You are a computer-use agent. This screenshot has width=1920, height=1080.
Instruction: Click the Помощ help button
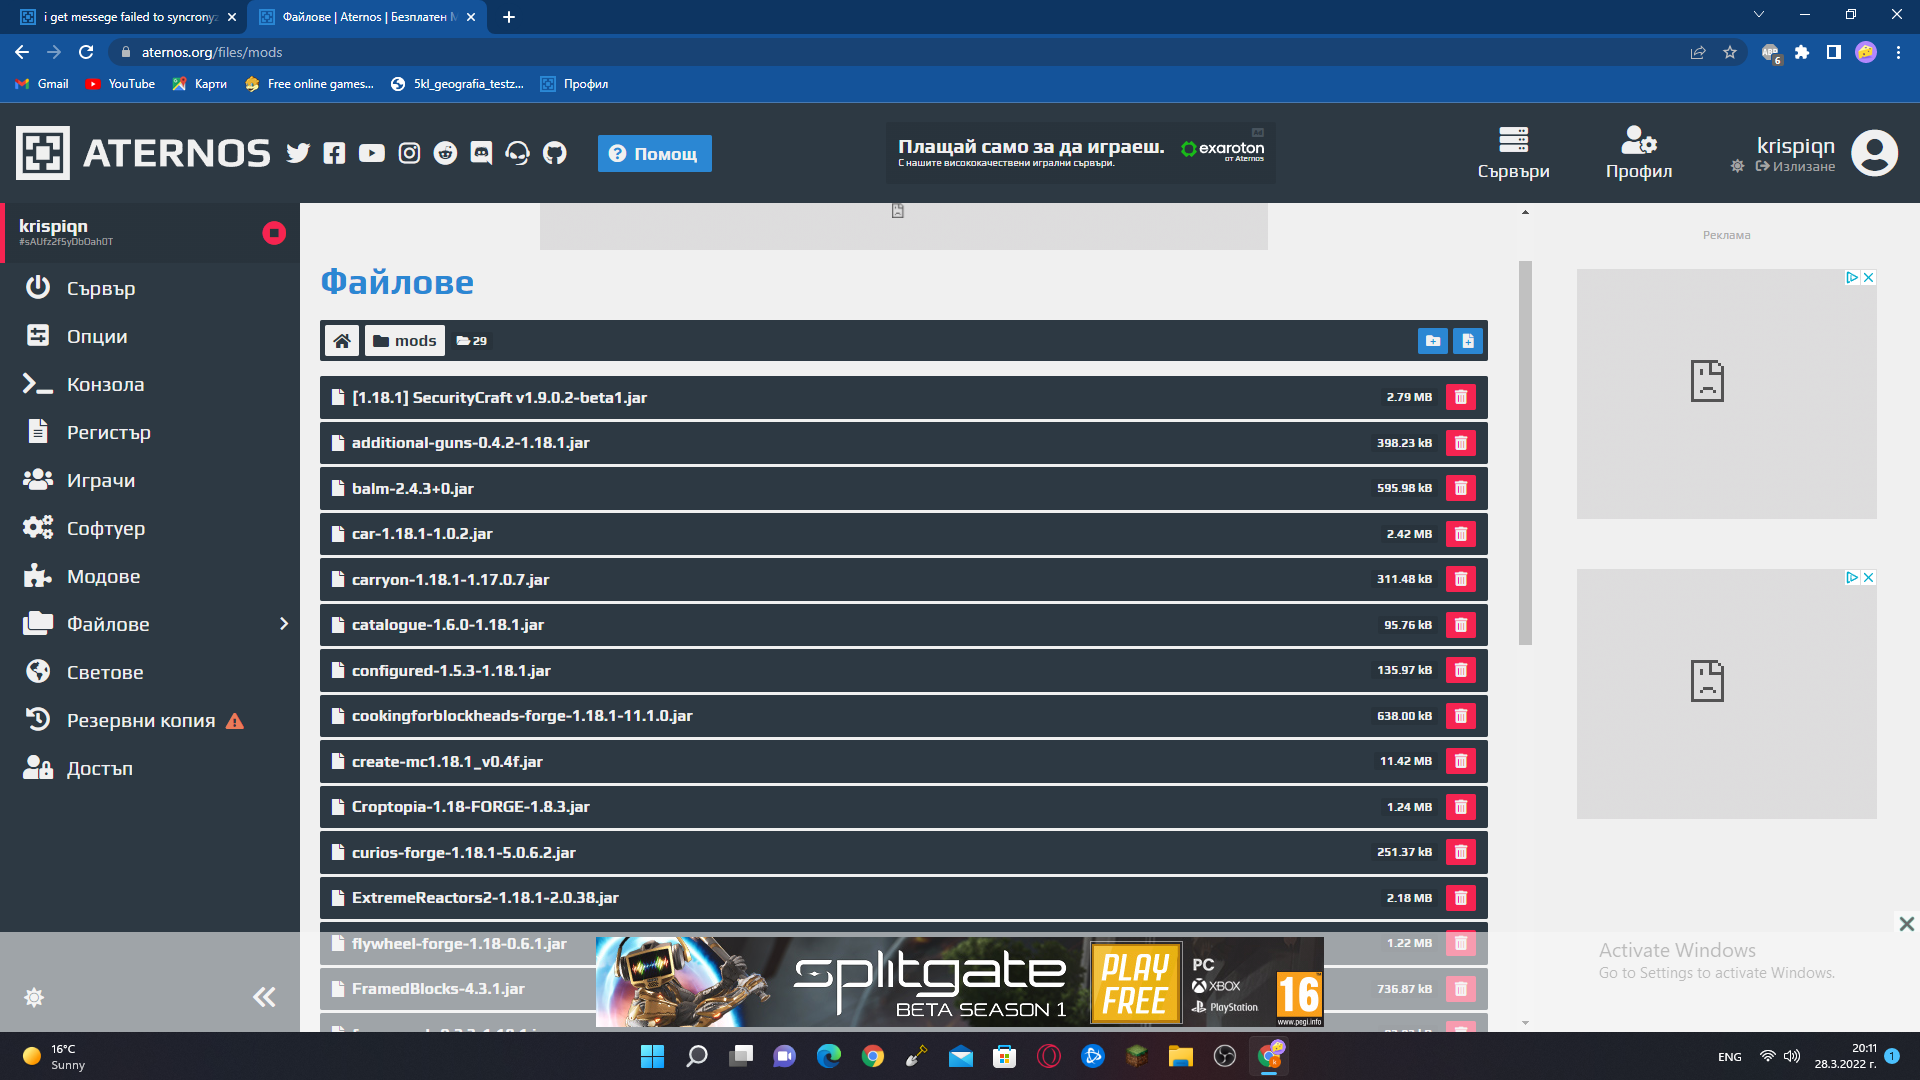[655, 153]
